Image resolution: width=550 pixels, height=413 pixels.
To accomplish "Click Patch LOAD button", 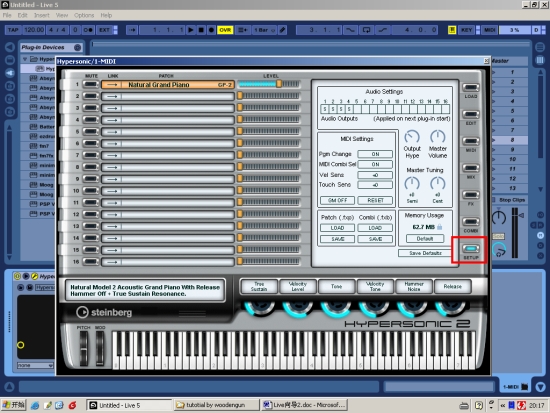I will pyautogui.click(x=337, y=228).
